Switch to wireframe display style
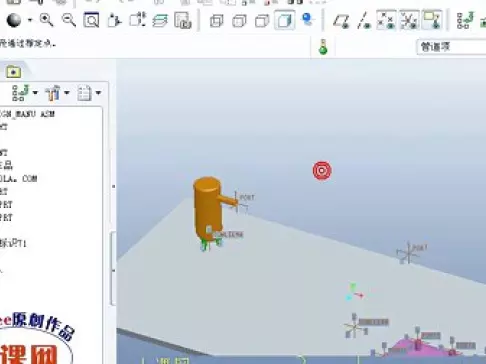 [217, 21]
